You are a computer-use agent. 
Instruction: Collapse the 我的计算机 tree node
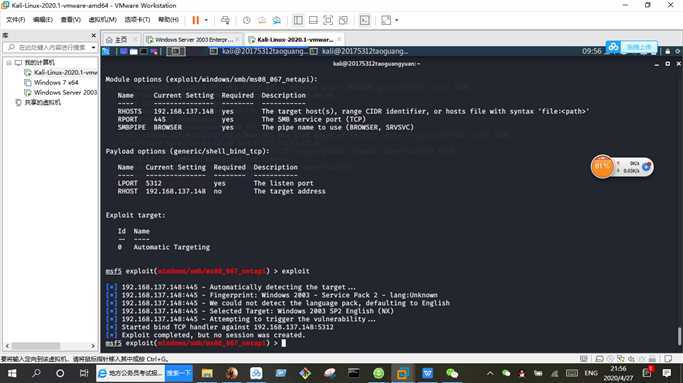click(x=9, y=62)
